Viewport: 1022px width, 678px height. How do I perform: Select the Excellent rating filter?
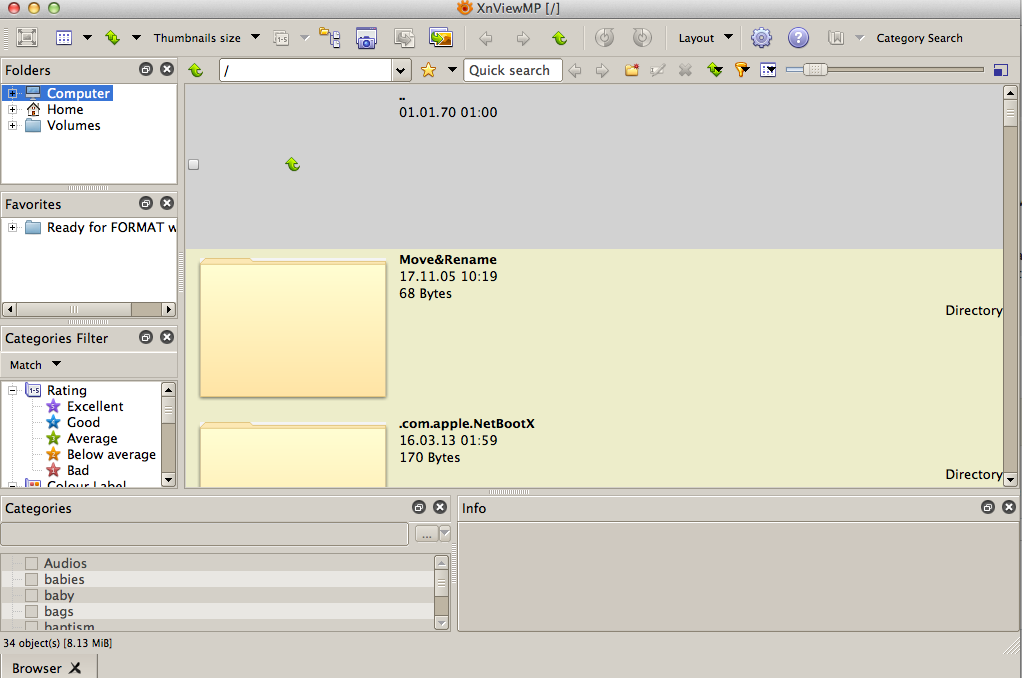click(x=95, y=407)
